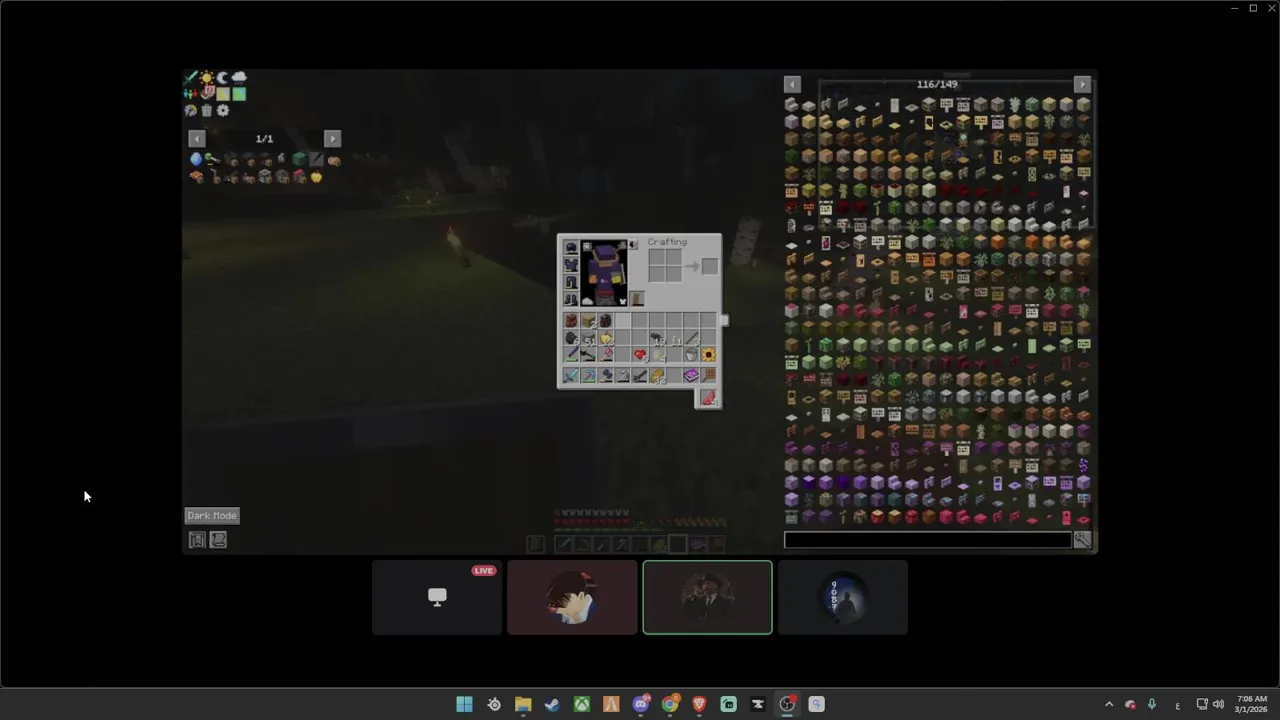Click the red item slot below inventory
Viewport: 1280px width, 720px height.
point(709,398)
